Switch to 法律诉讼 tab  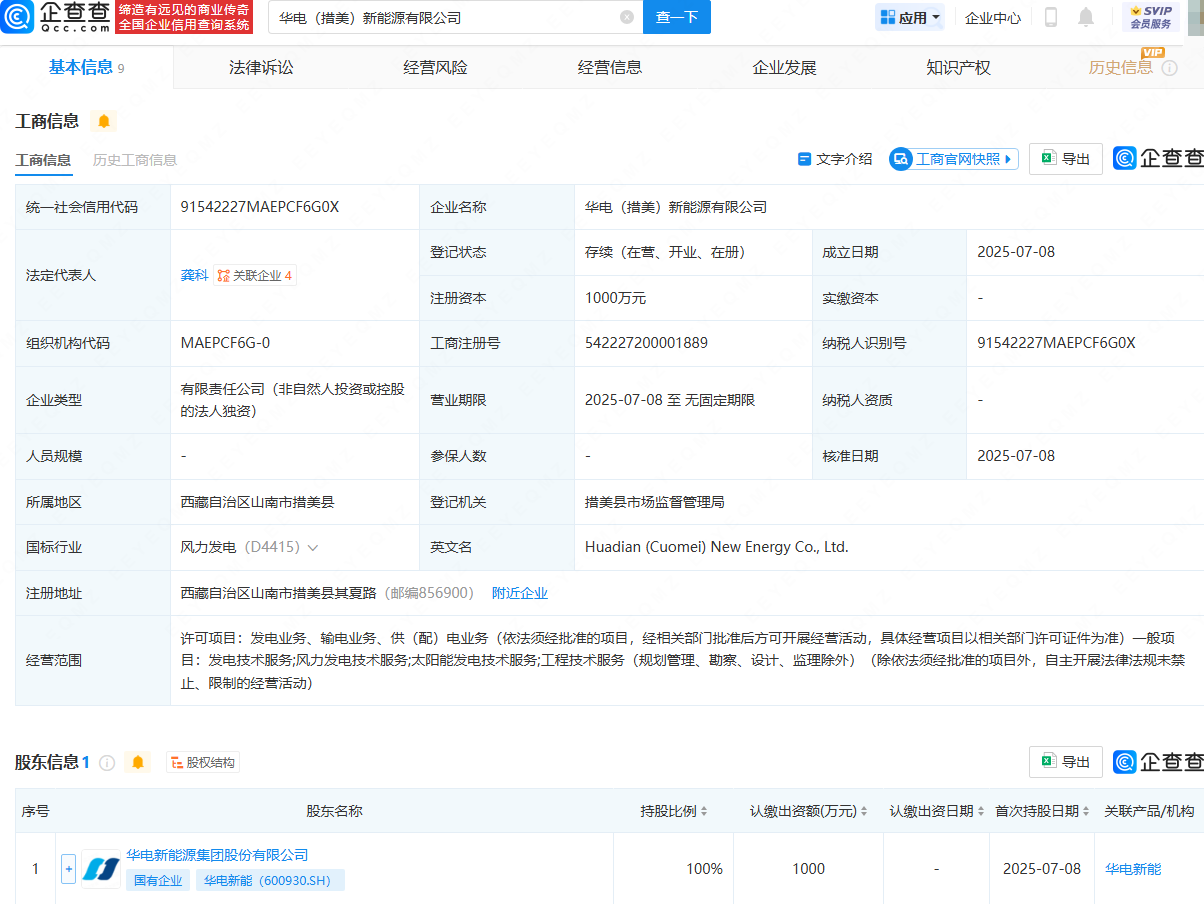[x=261, y=68]
